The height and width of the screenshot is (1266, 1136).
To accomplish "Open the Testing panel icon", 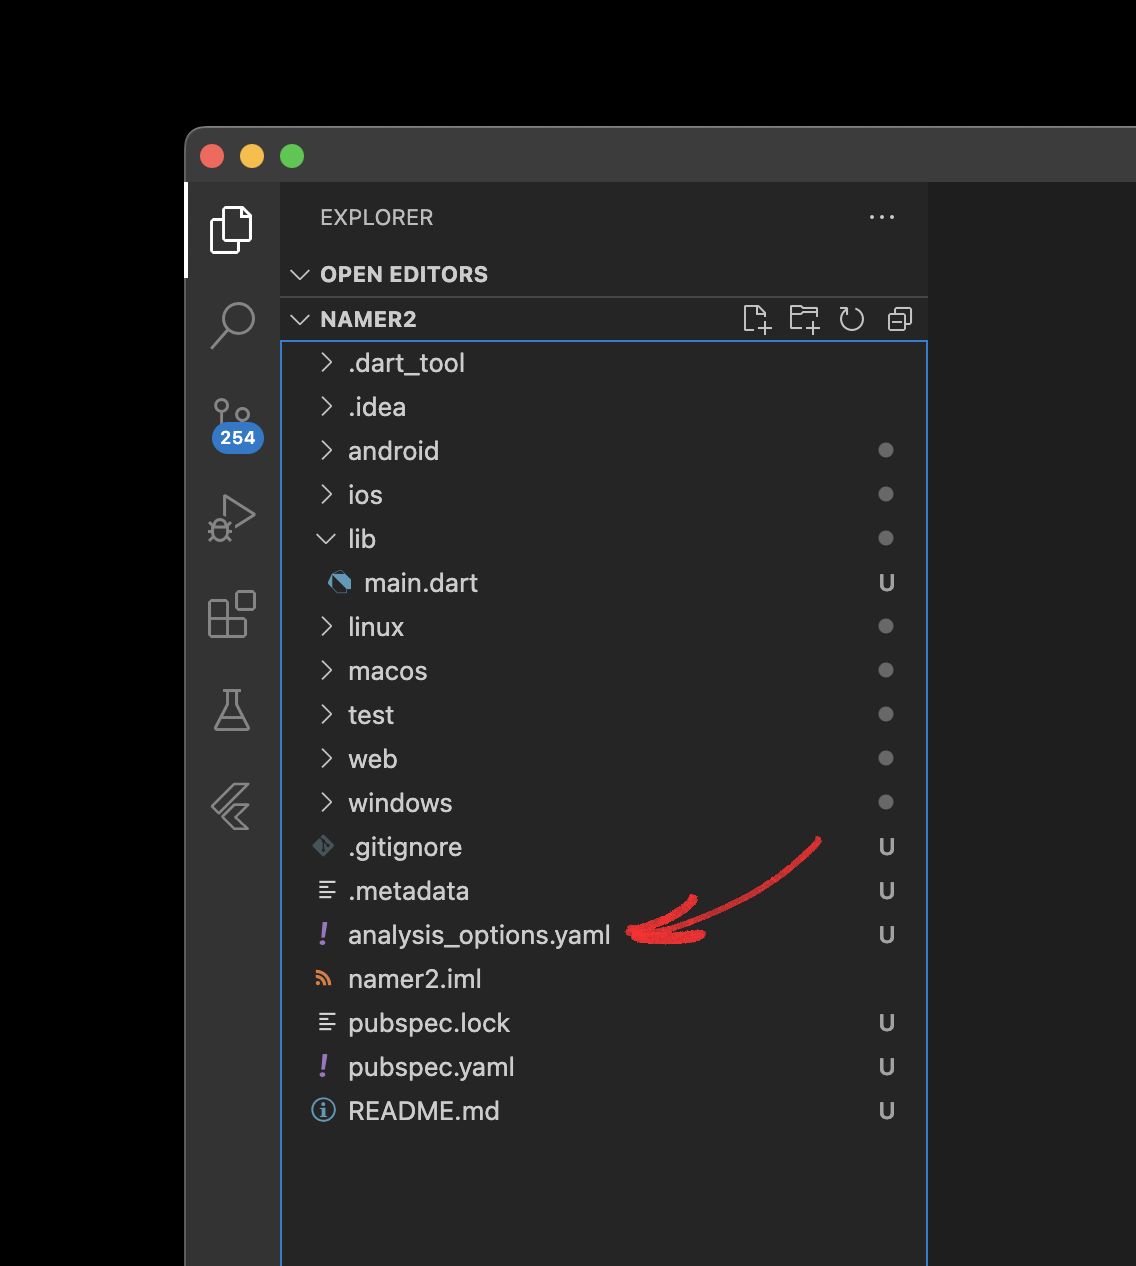I will 232,711.
